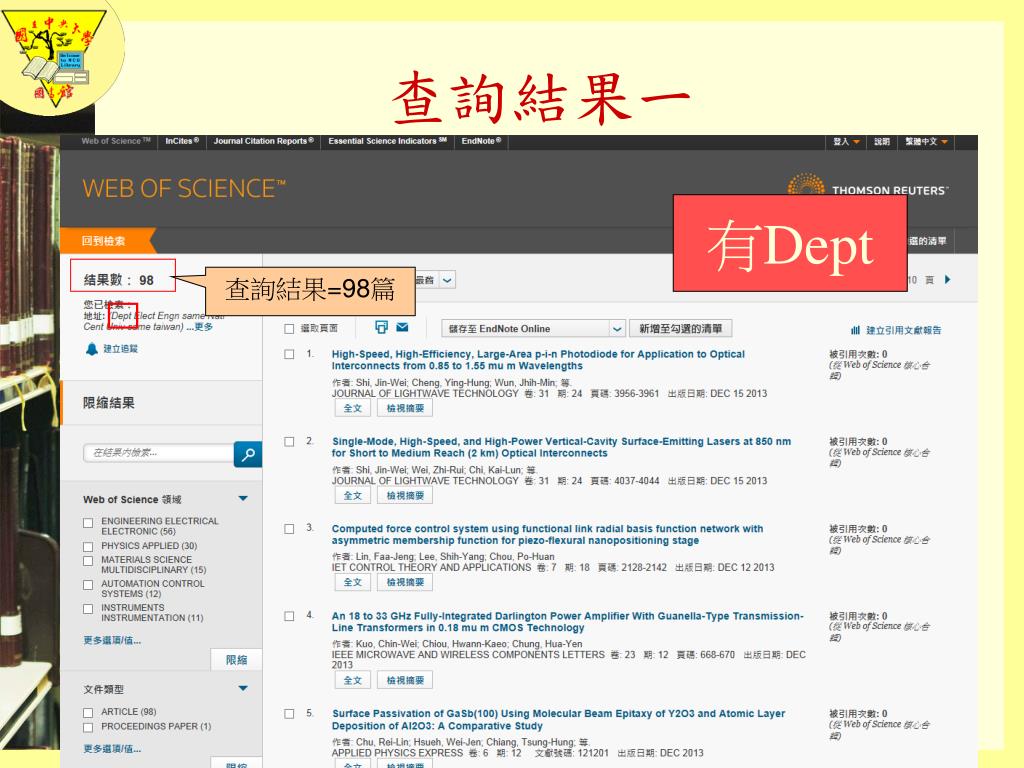Click the create alert bell icon
Image resolution: width=1024 pixels, height=768 pixels.
(91, 349)
